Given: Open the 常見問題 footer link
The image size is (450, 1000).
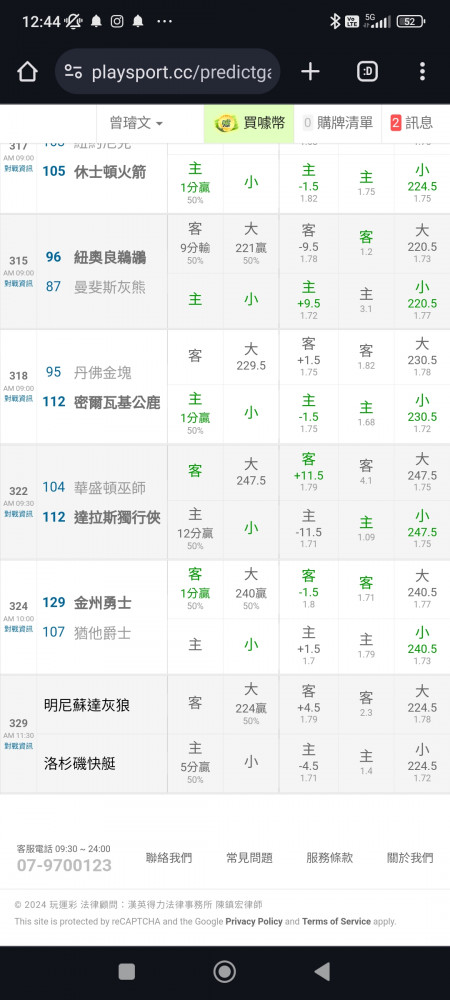Looking at the screenshot, I should click(x=249, y=858).
